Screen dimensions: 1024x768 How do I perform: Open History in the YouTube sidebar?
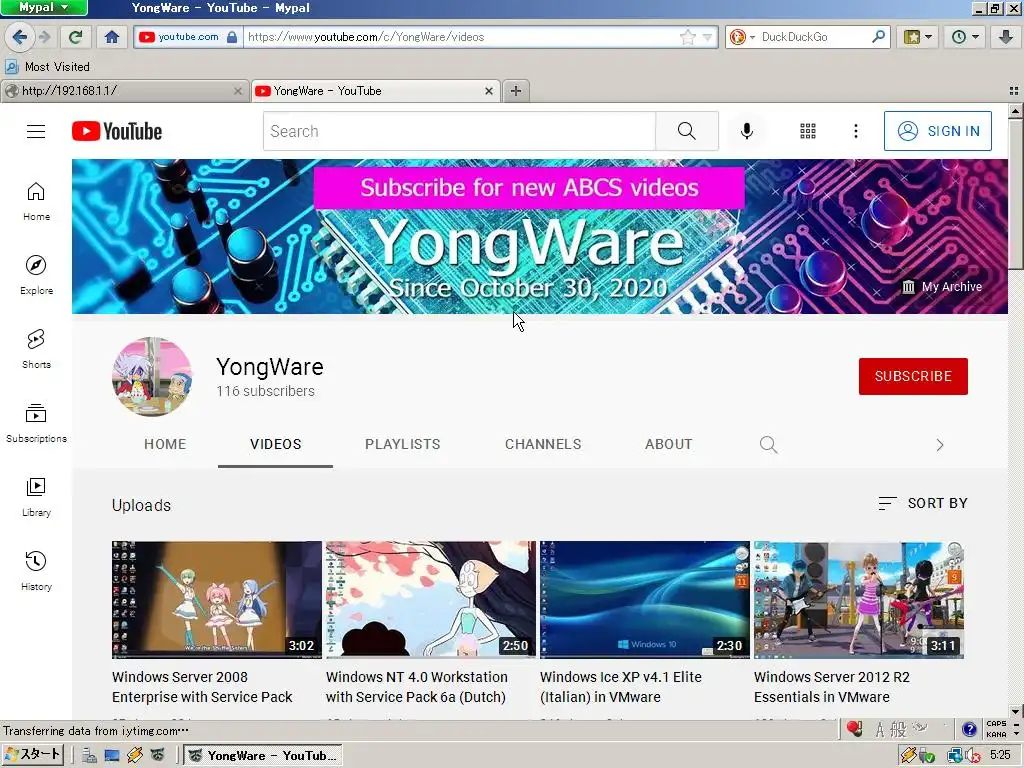[x=36, y=571]
